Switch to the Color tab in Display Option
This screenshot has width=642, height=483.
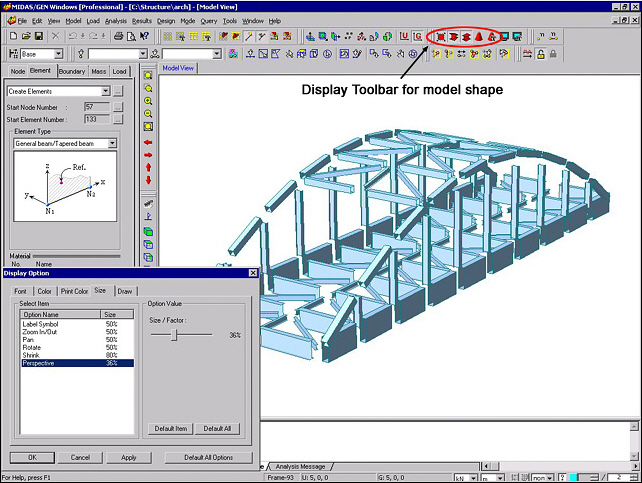(x=44, y=291)
